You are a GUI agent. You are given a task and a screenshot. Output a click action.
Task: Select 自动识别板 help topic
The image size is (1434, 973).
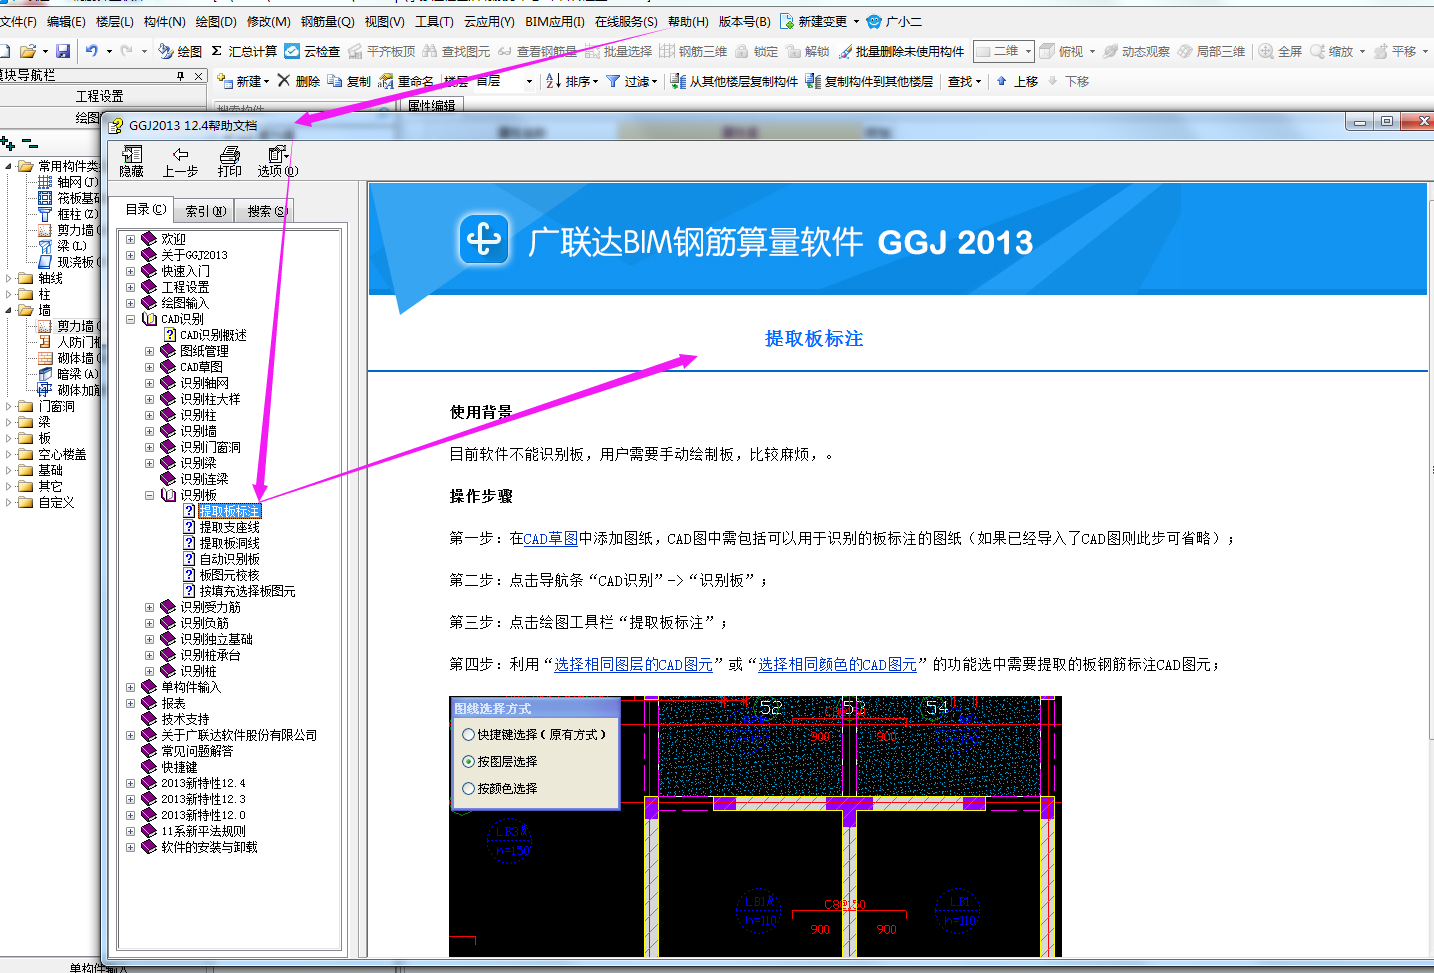point(229,559)
